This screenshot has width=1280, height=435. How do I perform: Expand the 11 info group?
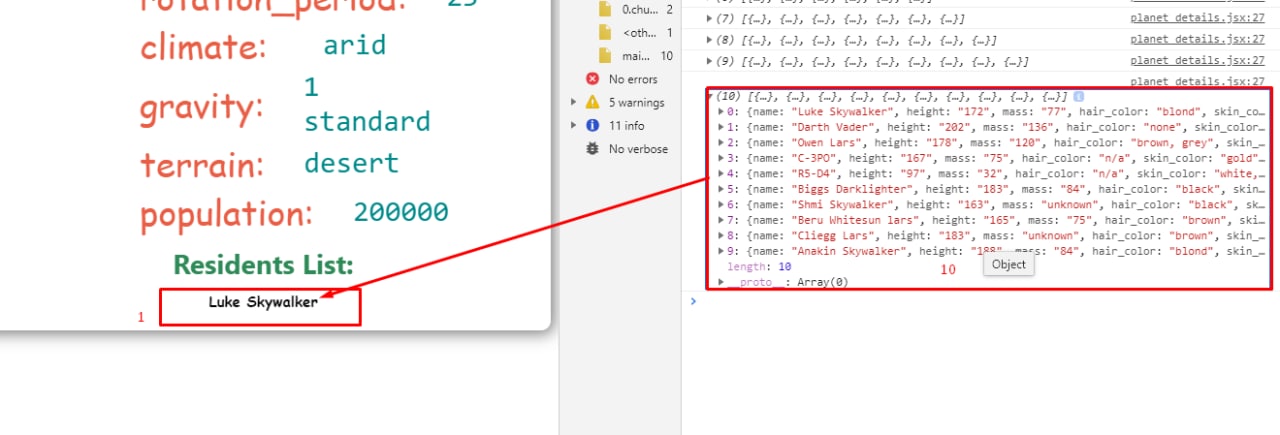pyautogui.click(x=574, y=126)
